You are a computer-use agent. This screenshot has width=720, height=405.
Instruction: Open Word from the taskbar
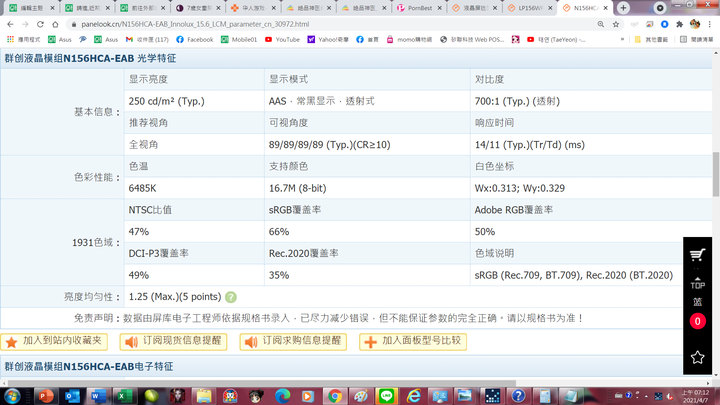click(98, 396)
